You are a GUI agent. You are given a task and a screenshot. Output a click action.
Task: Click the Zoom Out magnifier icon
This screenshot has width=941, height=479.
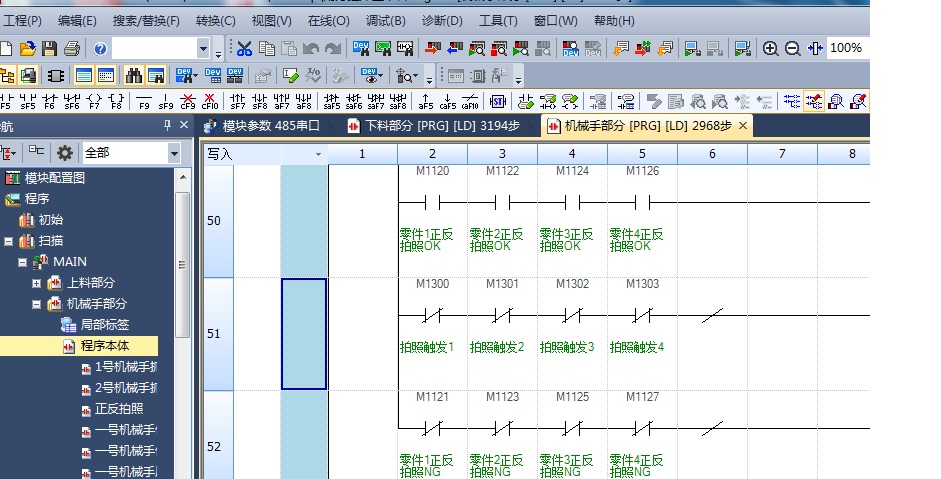coord(792,48)
